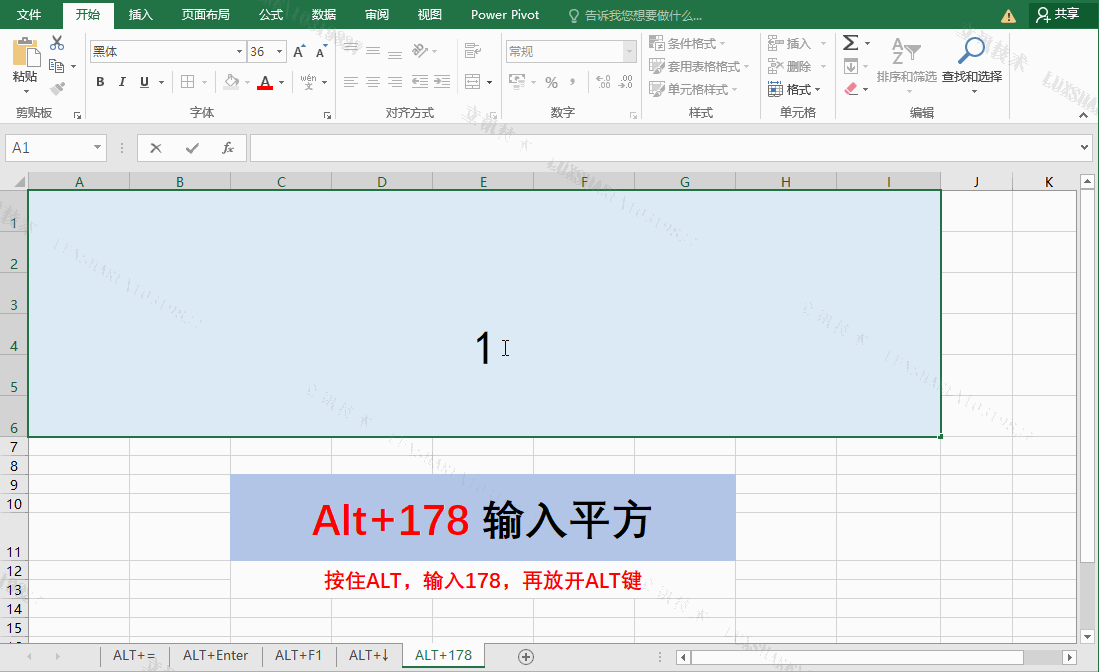Screen dimensions: 1099x672
Task: Apply italic formatting to selected text
Action: coord(121,81)
